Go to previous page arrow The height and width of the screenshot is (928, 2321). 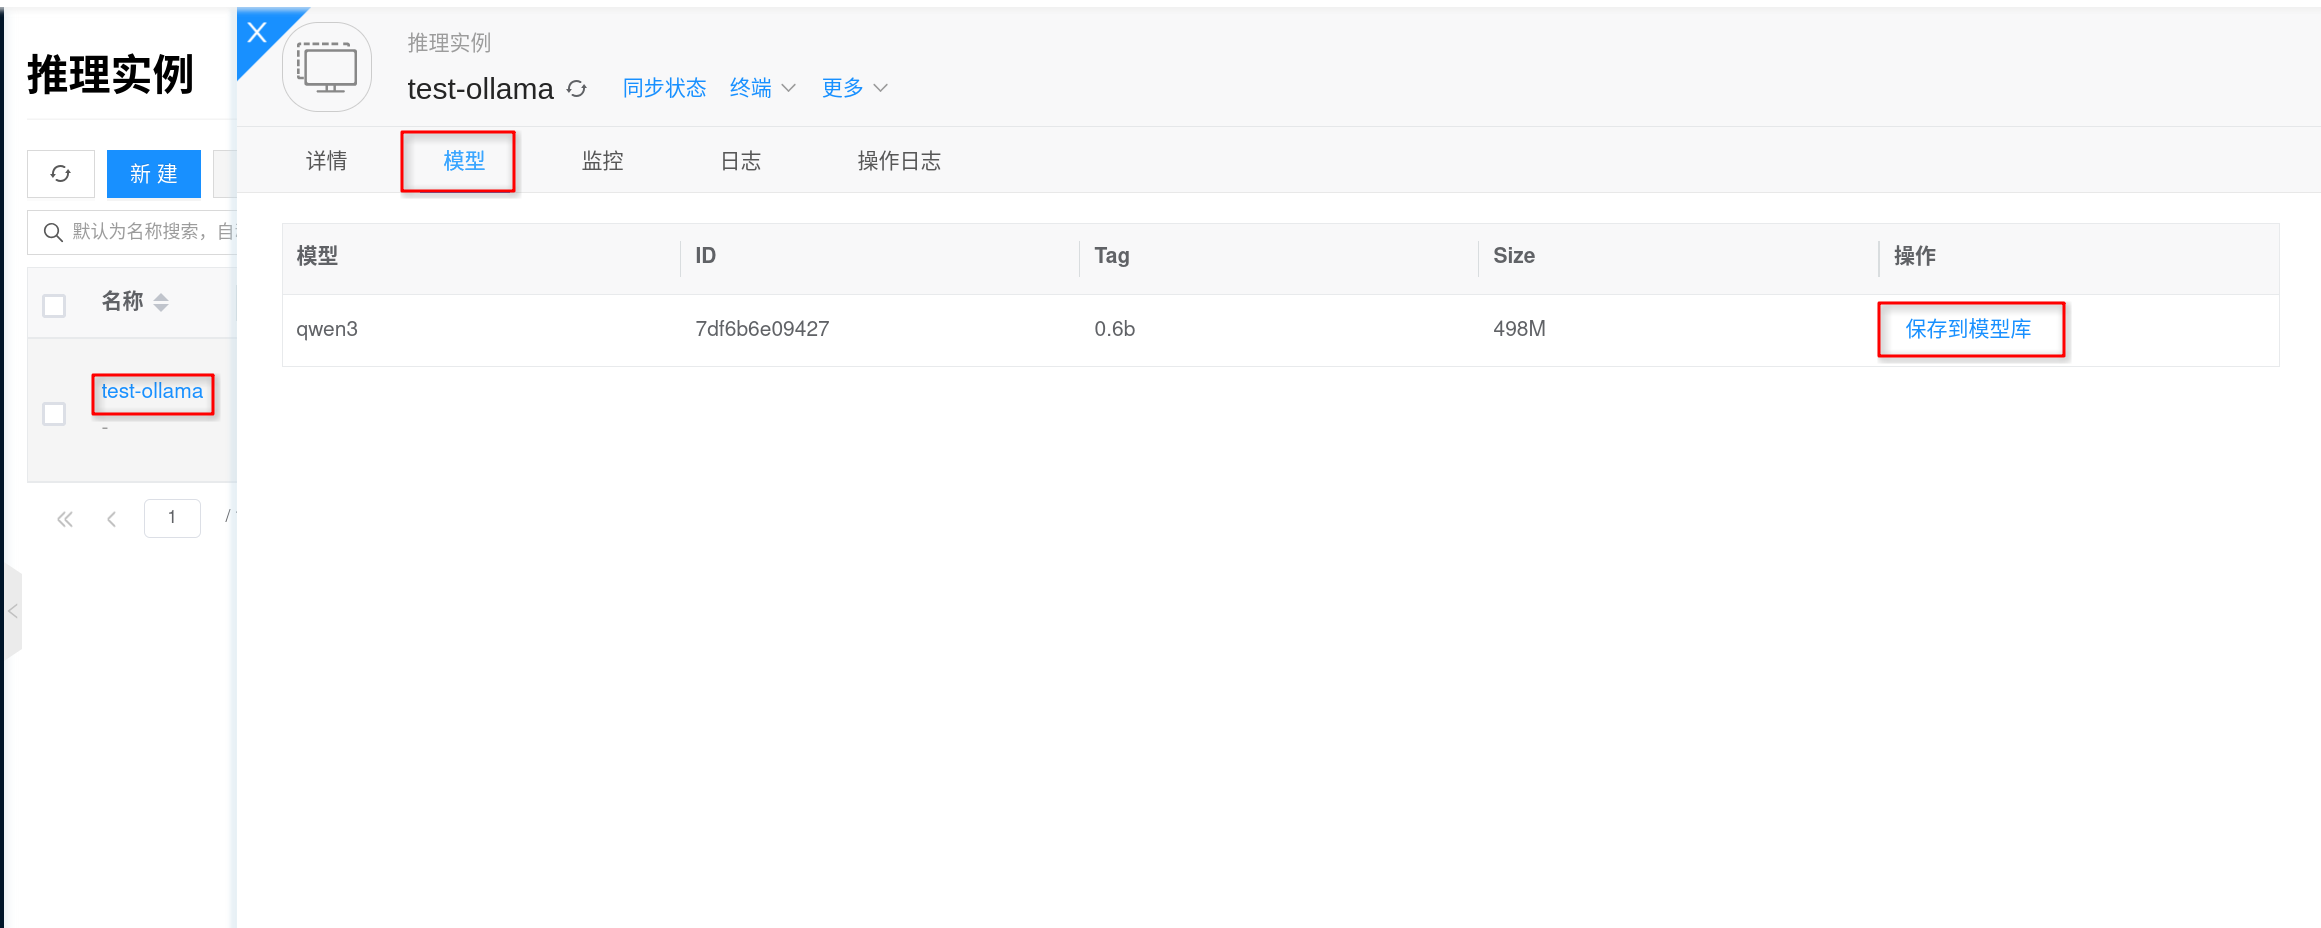[x=112, y=519]
